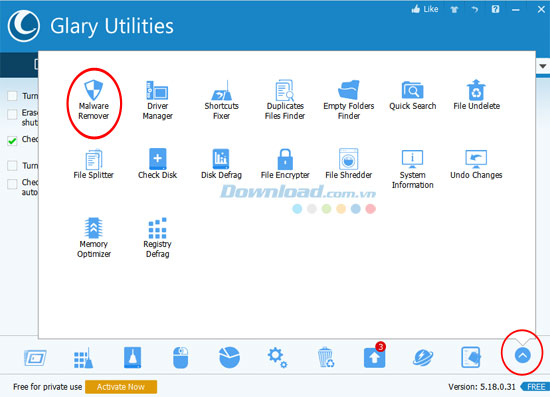The image size is (550, 397).
Task: Launch Disk Defrag
Action: (x=221, y=164)
